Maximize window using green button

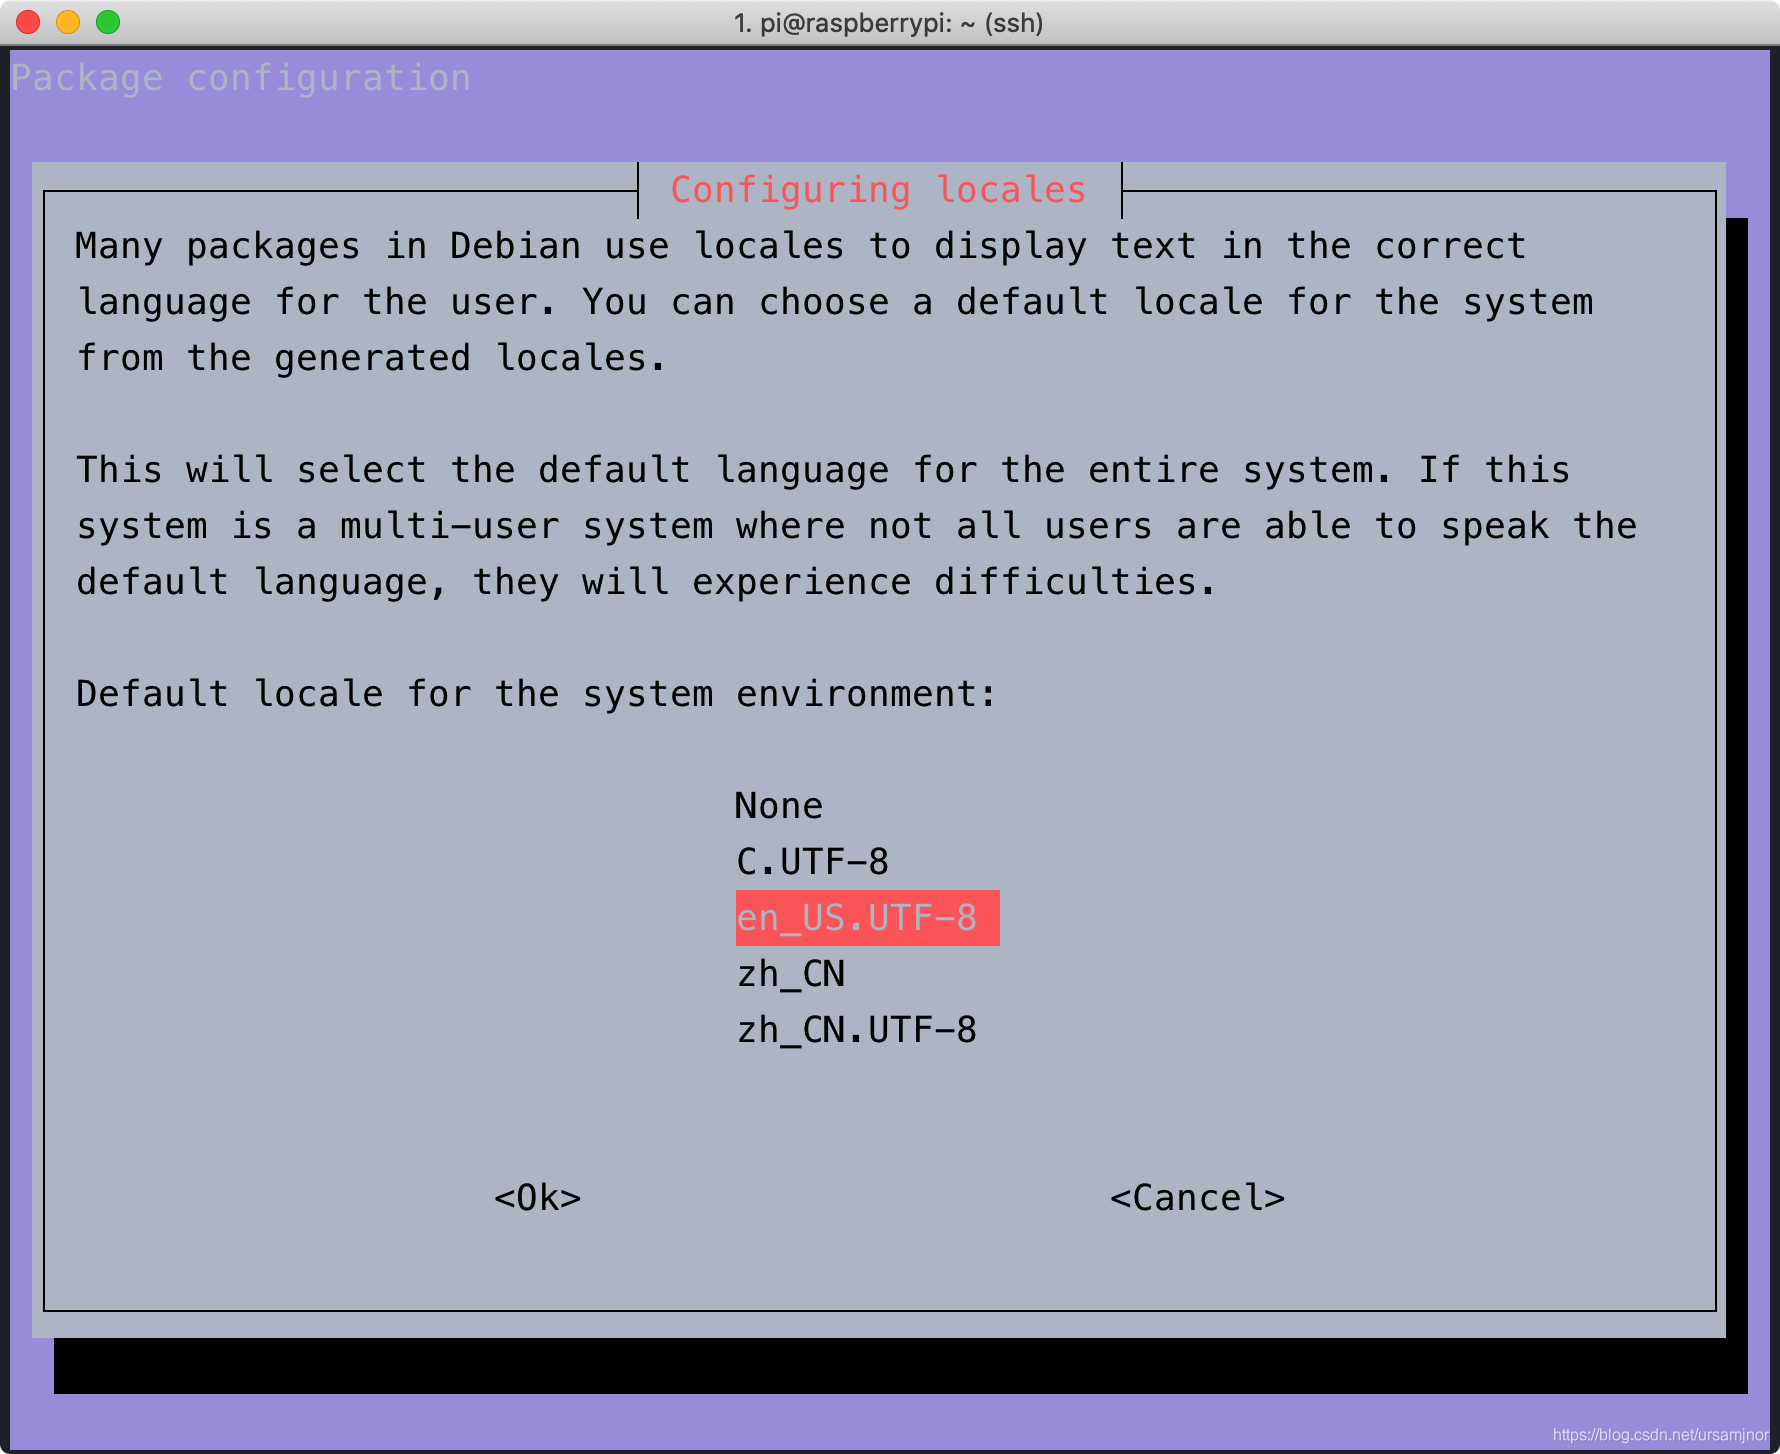(x=108, y=22)
